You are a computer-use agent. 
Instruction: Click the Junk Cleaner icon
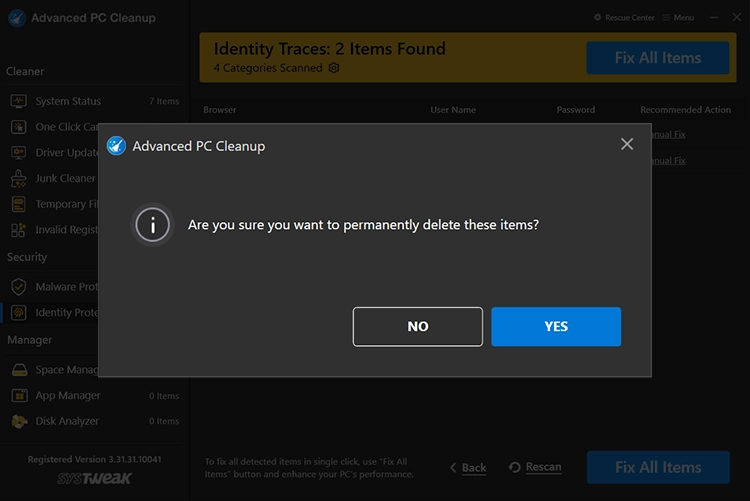pos(19,178)
